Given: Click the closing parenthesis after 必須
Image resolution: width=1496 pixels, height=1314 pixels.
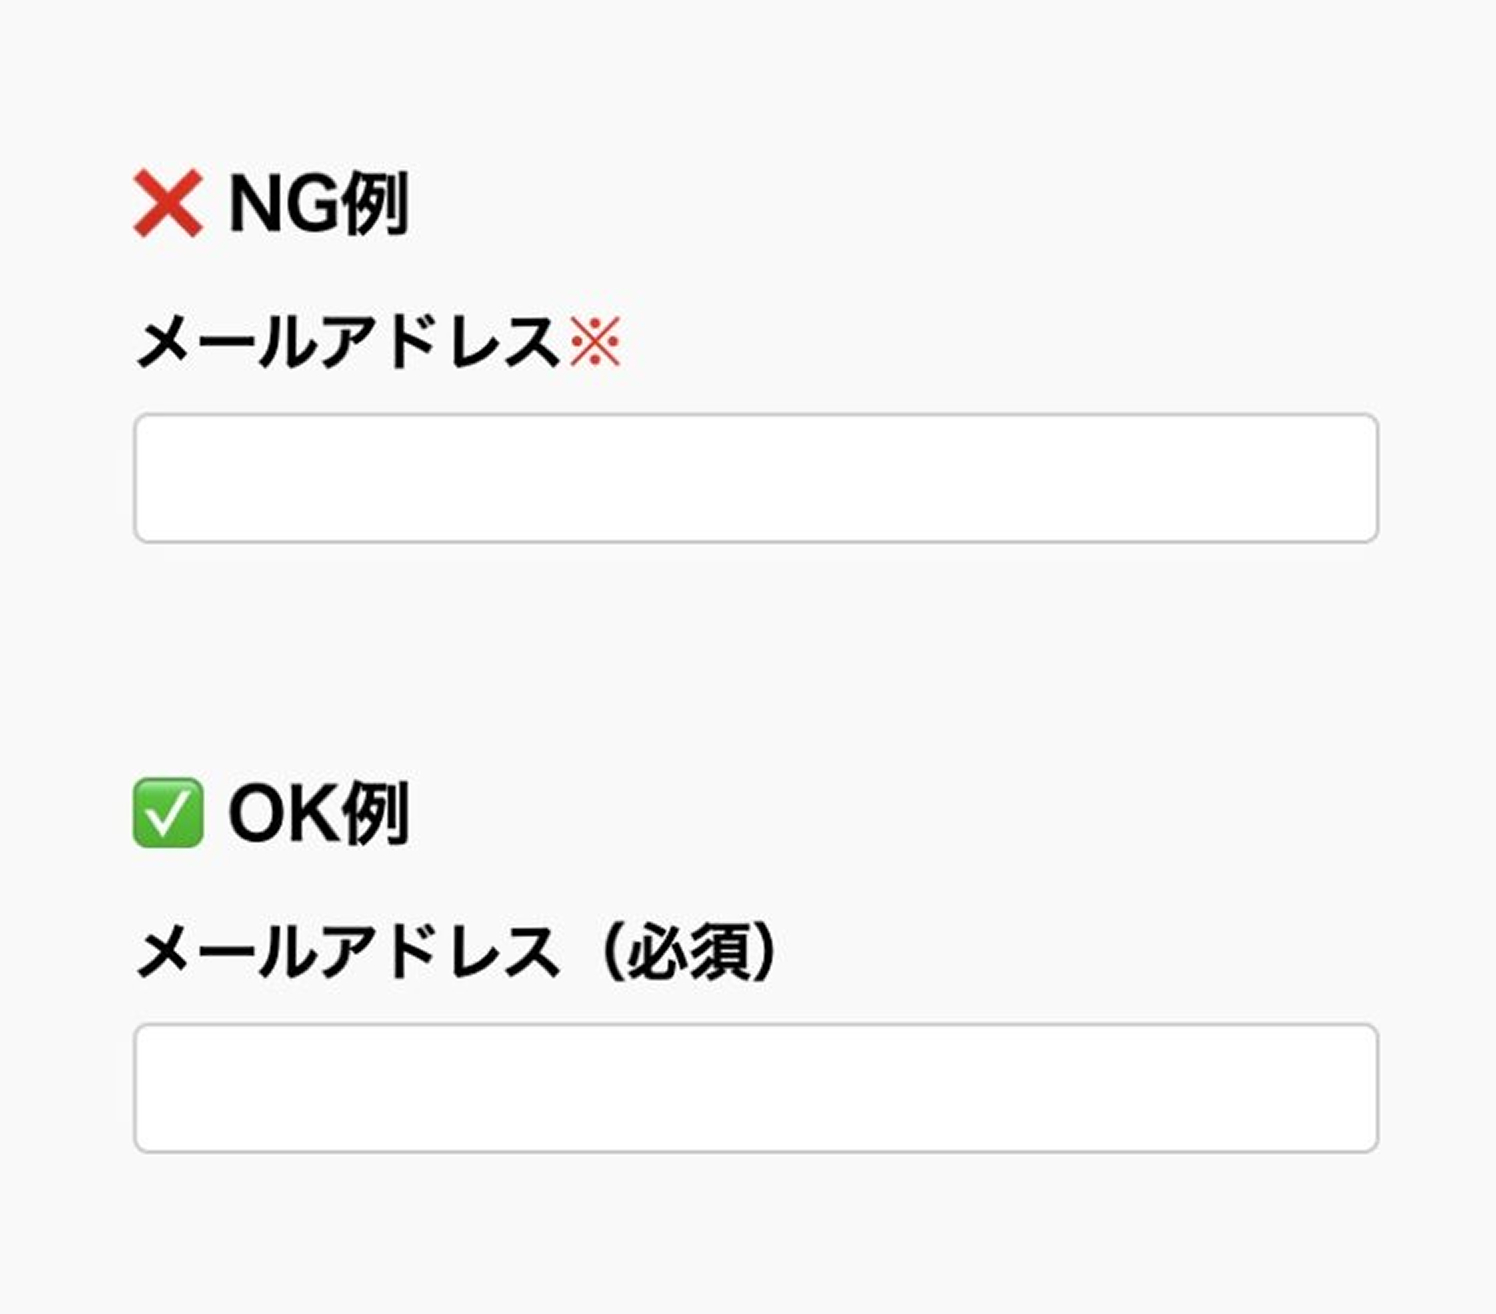Looking at the screenshot, I should point(764,952).
